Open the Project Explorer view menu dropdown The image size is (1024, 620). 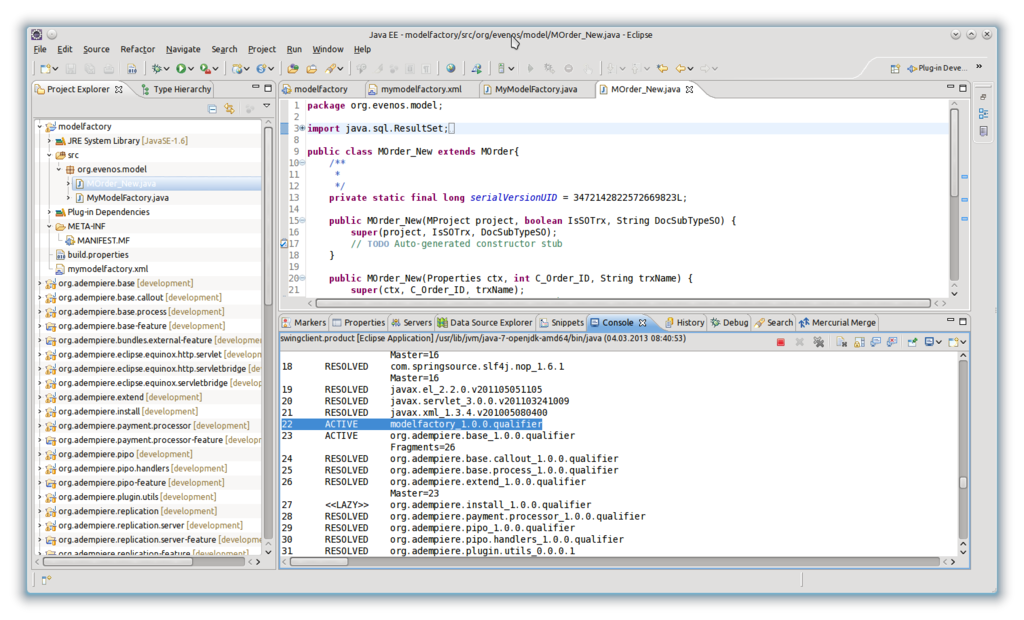[x=267, y=107]
